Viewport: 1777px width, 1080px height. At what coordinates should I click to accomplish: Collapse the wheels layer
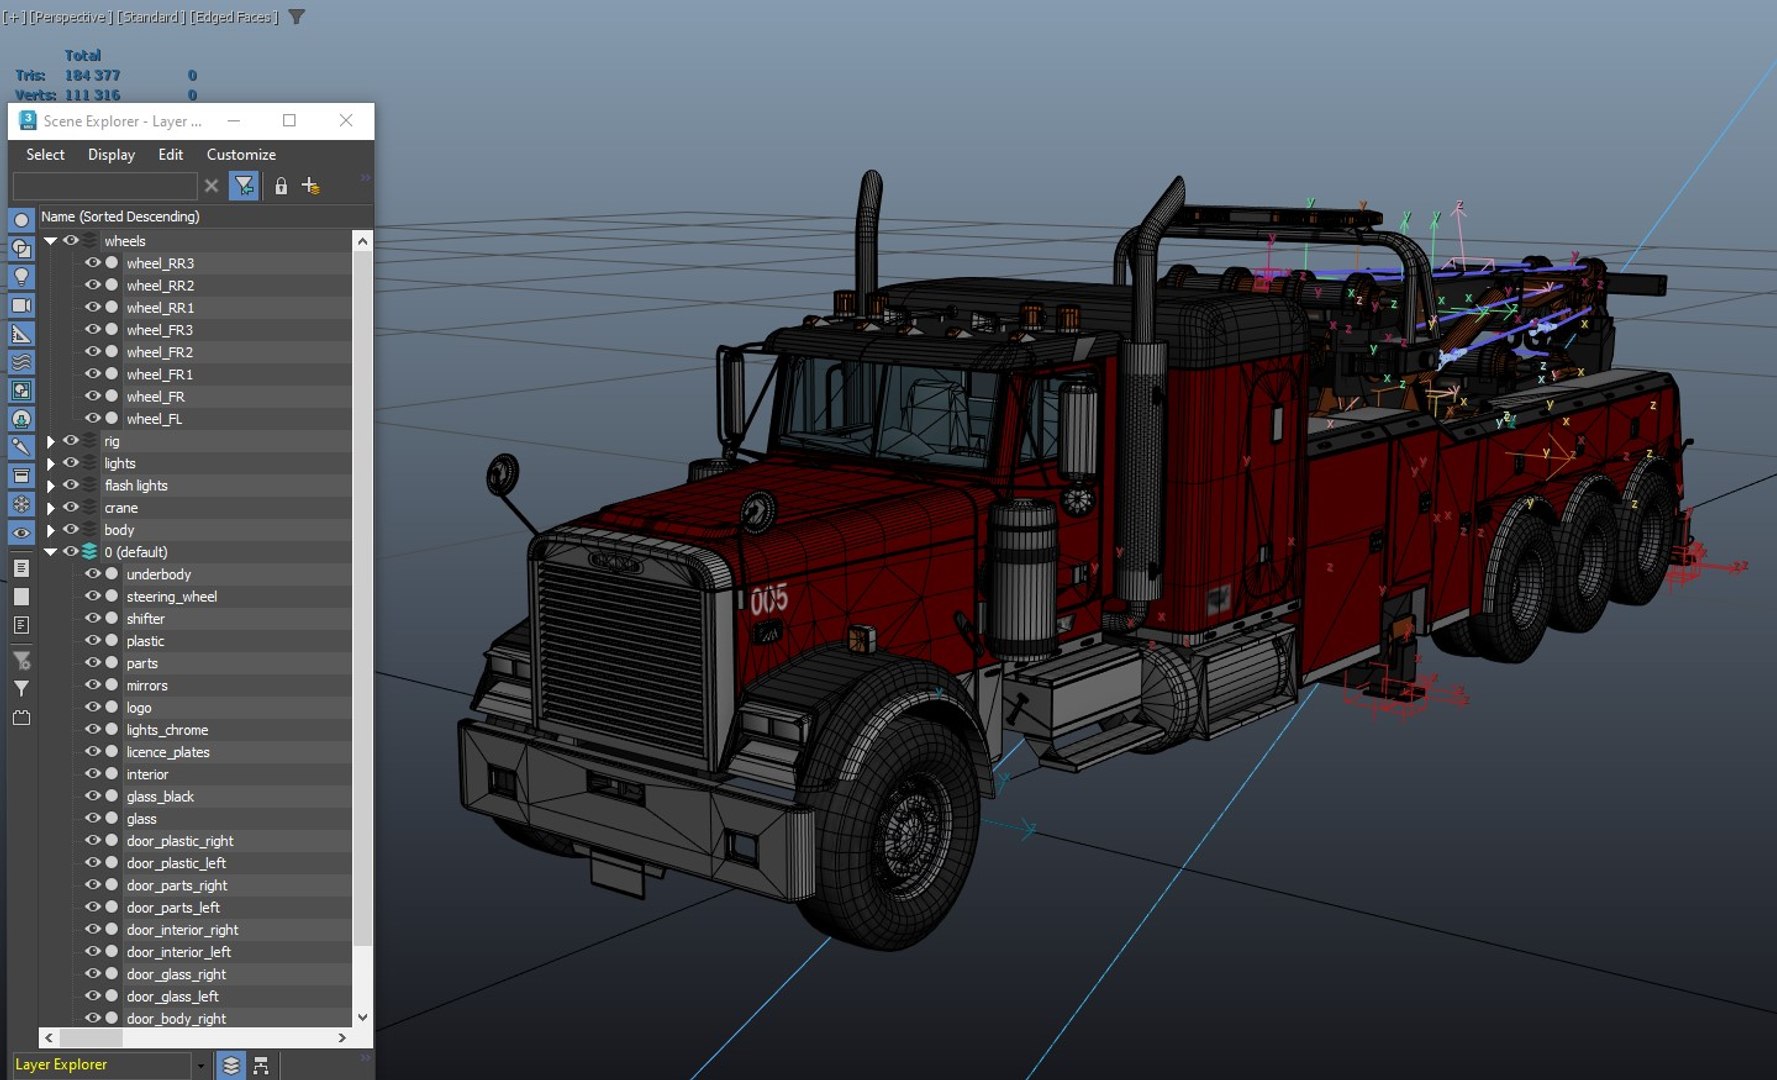tap(50, 241)
